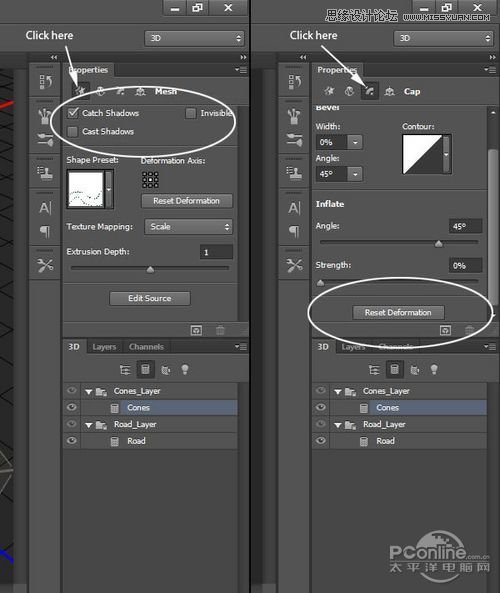
Task: Select Cap properties icon in left panel
Action: [120, 91]
